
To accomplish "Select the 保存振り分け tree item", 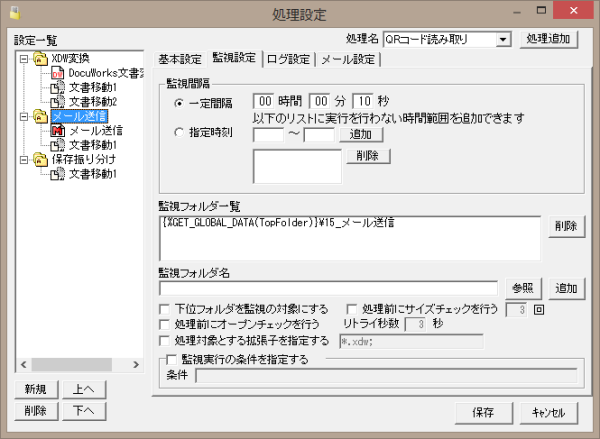I will pos(84,160).
